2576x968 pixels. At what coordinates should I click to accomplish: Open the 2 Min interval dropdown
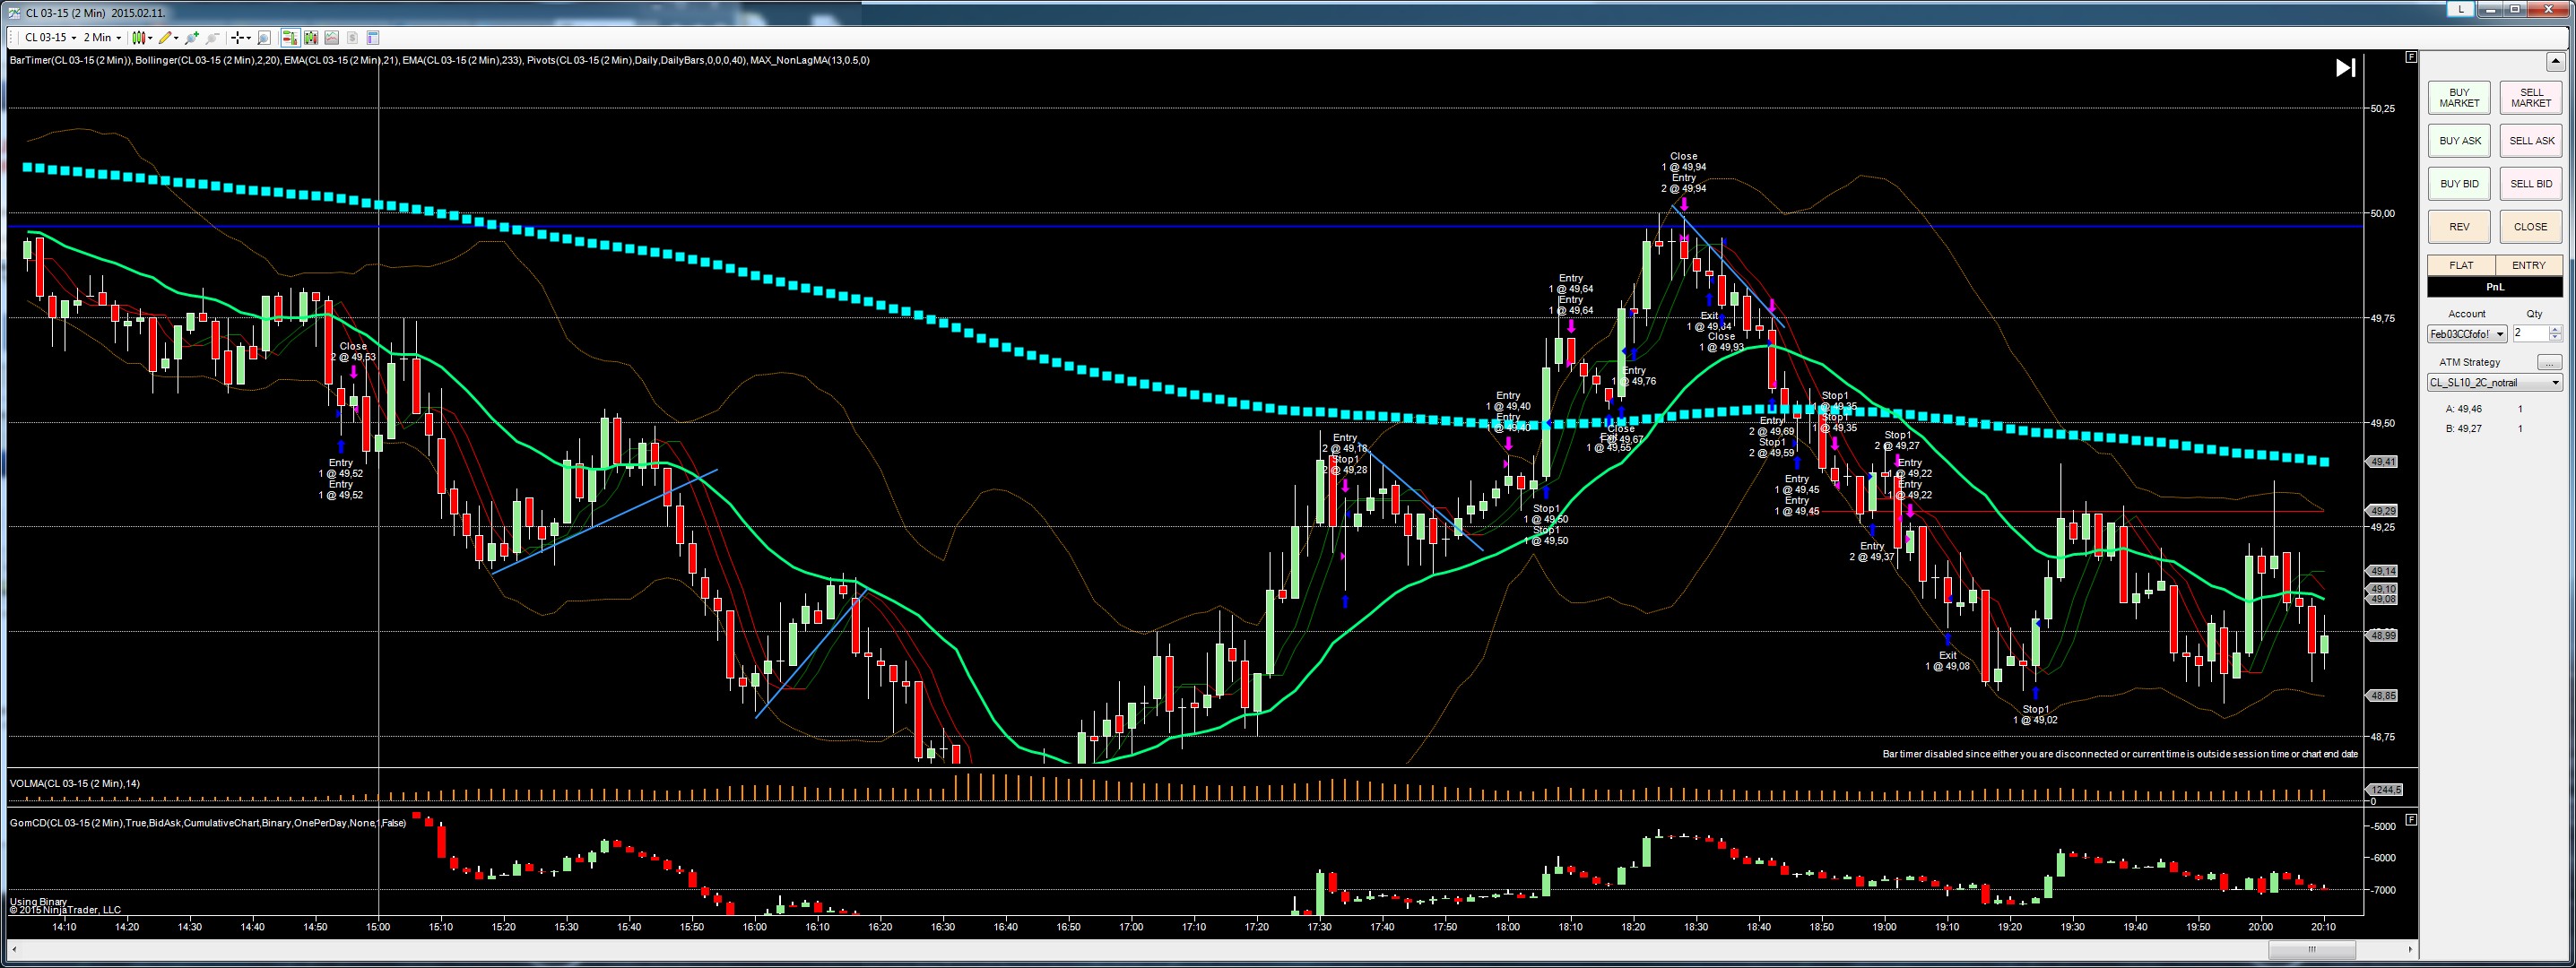coord(103,38)
